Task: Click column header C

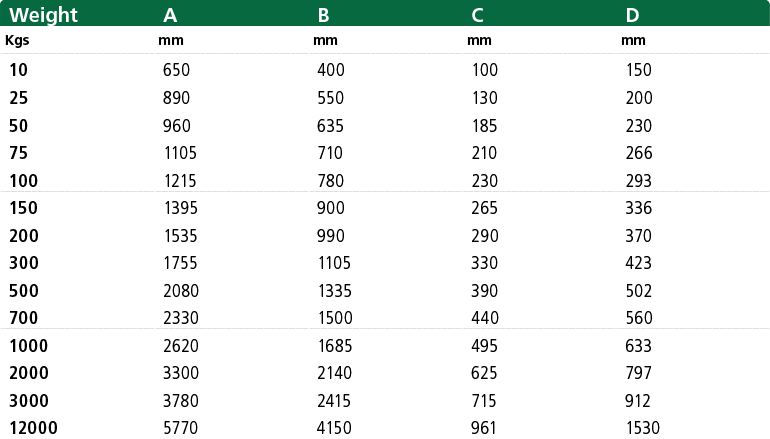Action: [x=478, y=15]
